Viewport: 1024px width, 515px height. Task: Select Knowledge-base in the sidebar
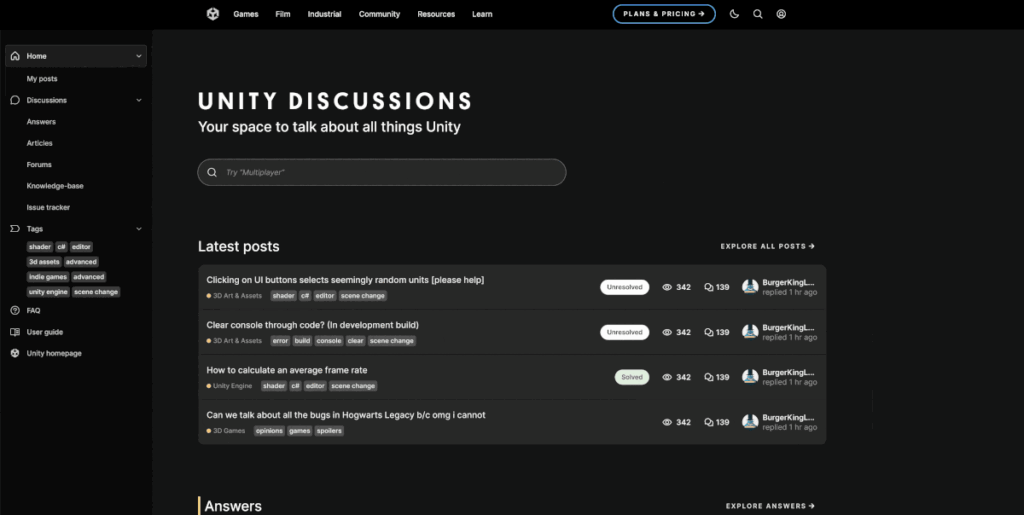pos(55,186)
